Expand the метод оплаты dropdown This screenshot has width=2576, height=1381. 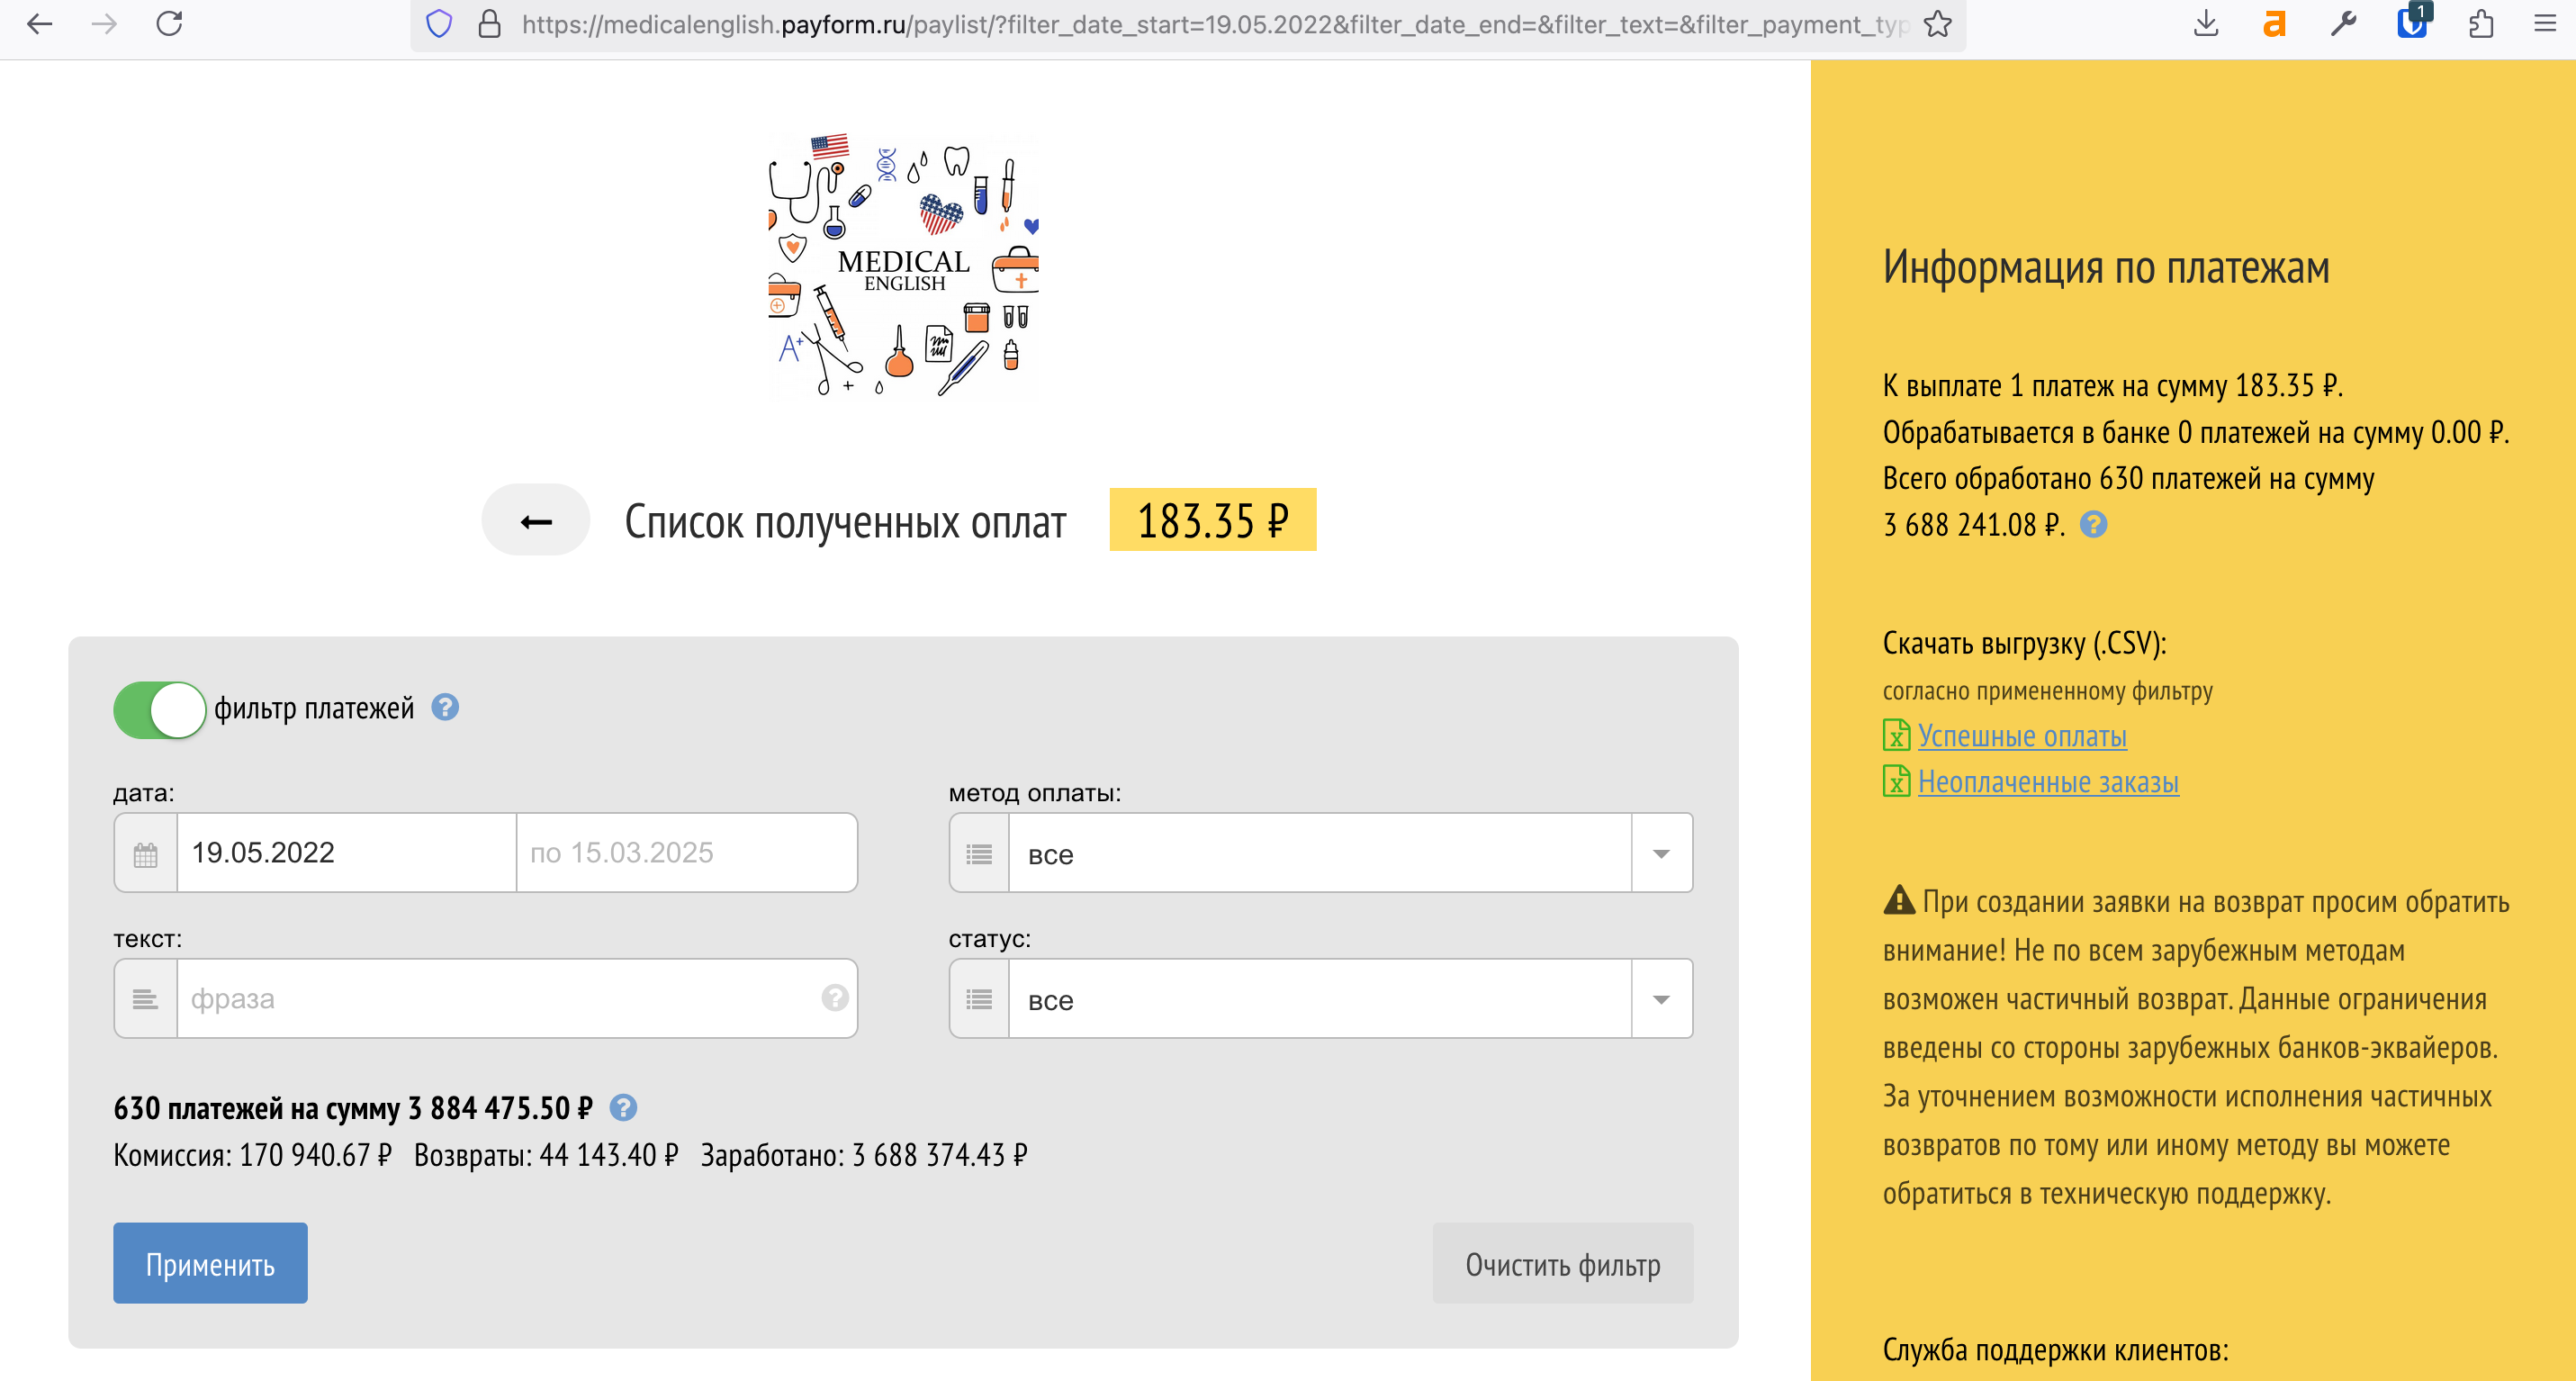click(x=1661, y=854)
